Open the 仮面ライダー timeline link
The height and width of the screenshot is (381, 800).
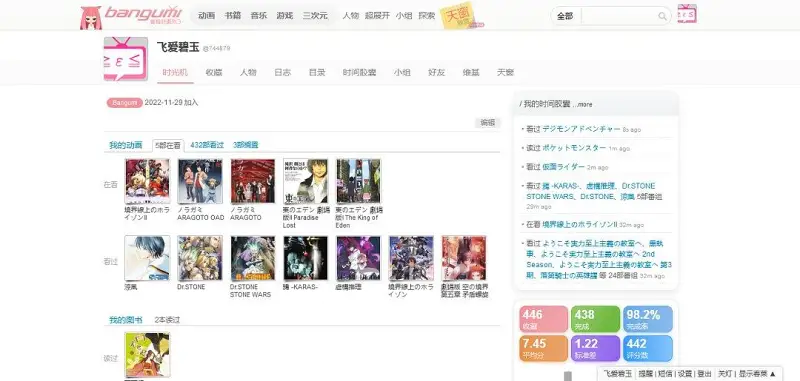click(x=563, y=167)
